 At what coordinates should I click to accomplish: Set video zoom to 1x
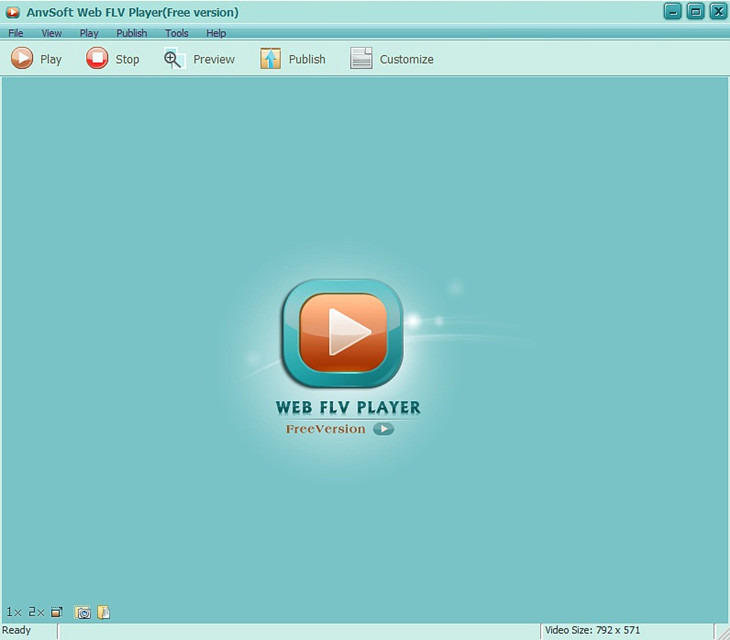(x=14, y=612)
